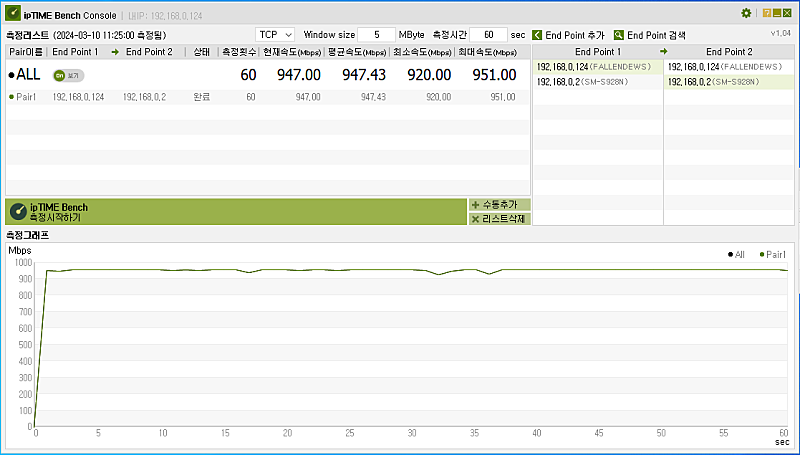Click ALL row current speed 947.00
Viewport: 800px width, 455px height.
coord(299,75)
